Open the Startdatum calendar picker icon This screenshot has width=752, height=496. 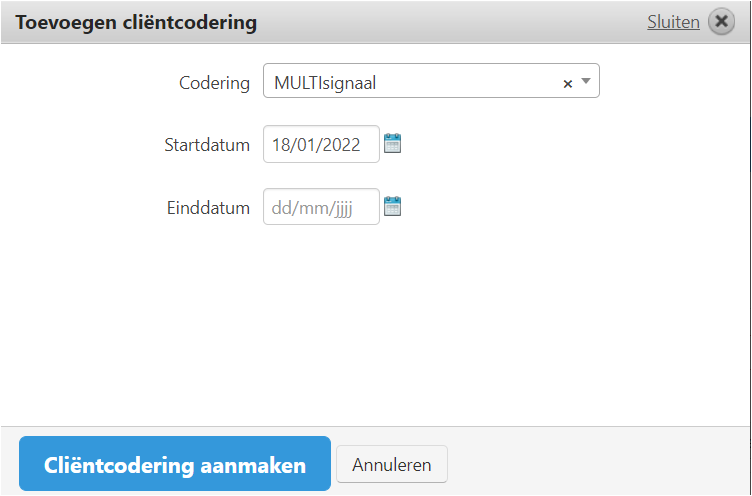393,144
